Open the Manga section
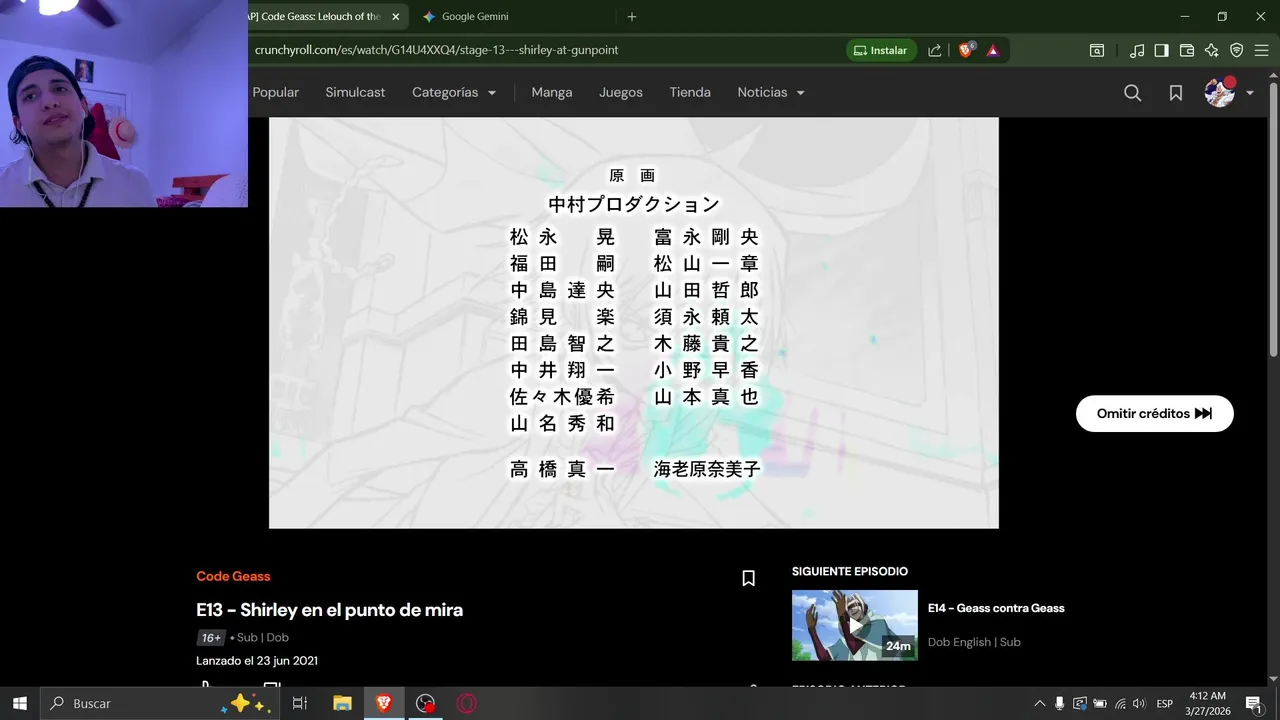Viewport: 1280px width, 720px height. 552,92
